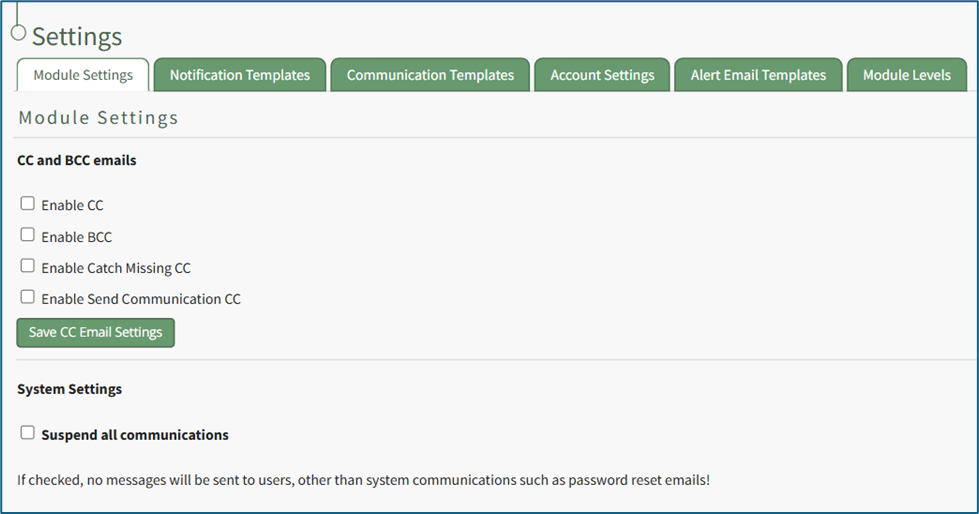This screenshot has height=514, width=979.
Task: Go to the Account Settings tab
Action: tap(602, 75)
